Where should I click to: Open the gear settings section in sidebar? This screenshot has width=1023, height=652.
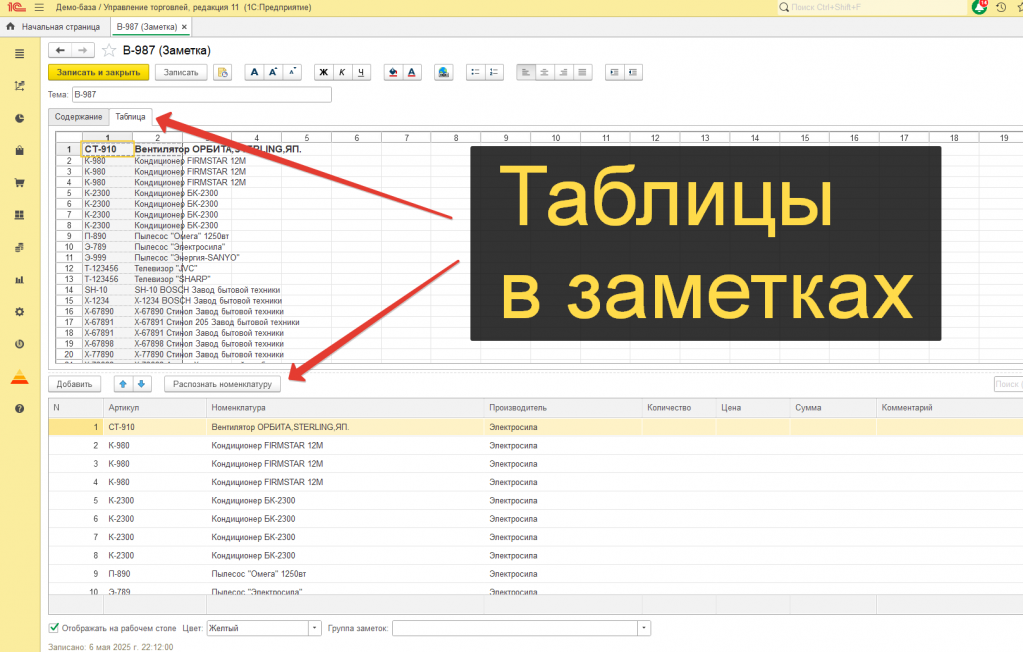coord(20,312)
